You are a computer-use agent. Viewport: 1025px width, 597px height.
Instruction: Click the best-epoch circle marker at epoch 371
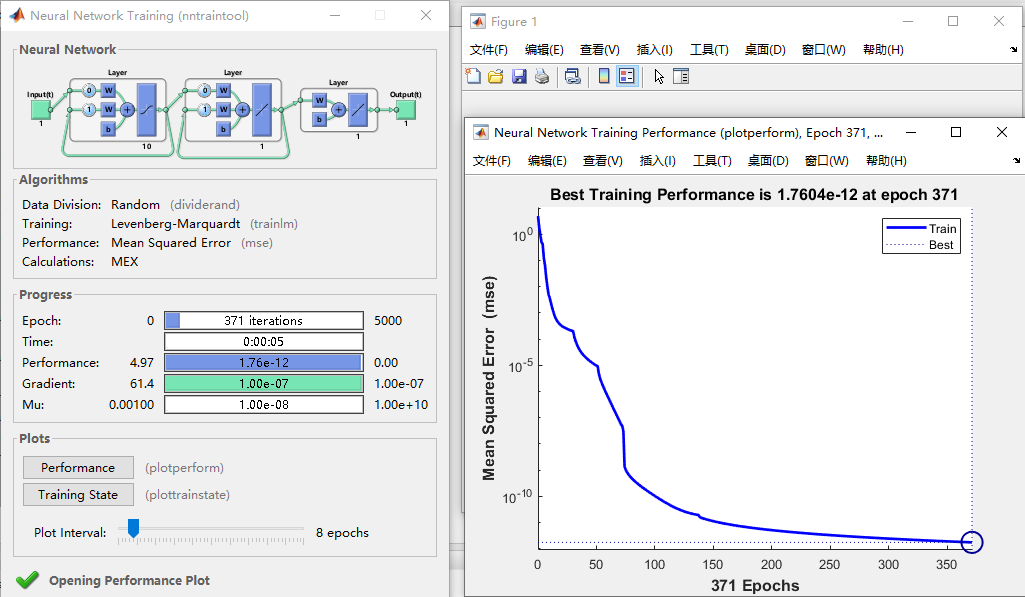(x=972, y=542)
